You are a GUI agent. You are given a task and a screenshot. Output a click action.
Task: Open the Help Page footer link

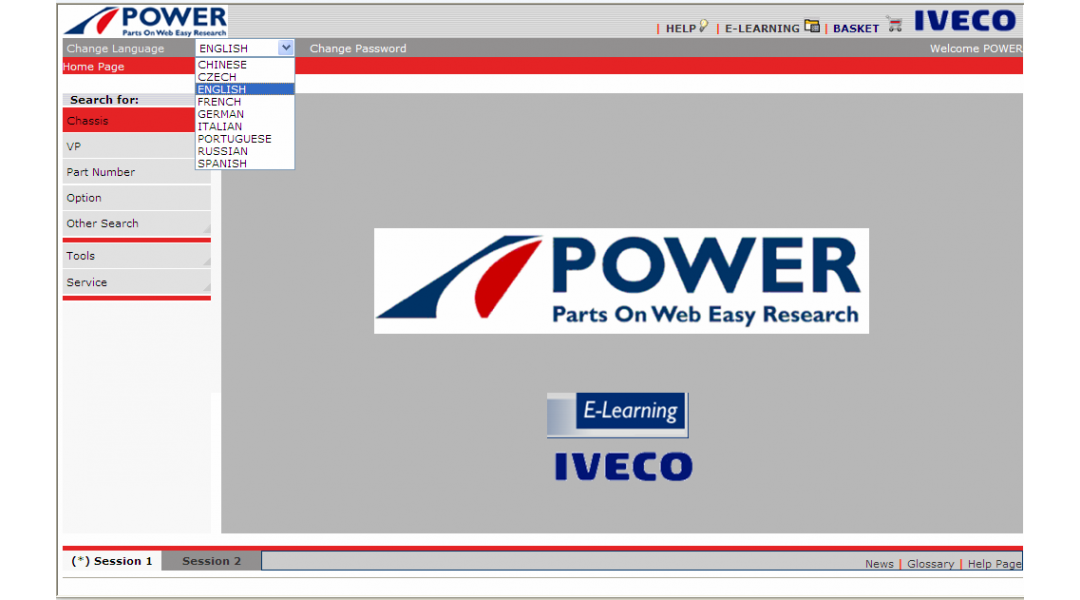tap(995, 563)
